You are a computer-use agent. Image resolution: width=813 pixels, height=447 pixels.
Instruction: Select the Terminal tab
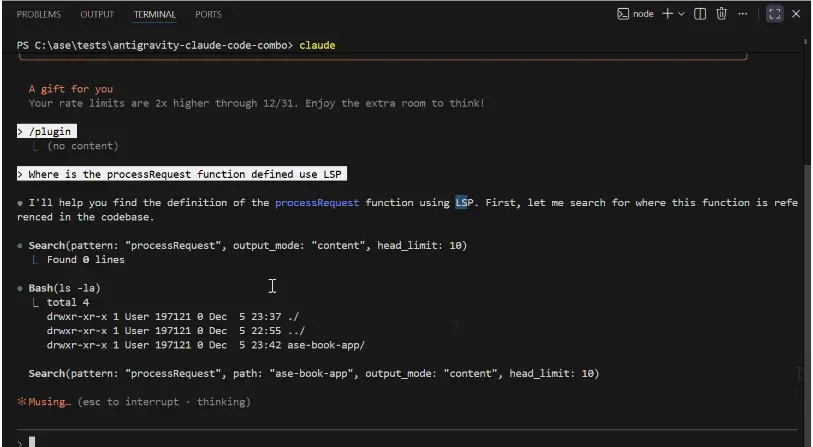click(154, 15)
